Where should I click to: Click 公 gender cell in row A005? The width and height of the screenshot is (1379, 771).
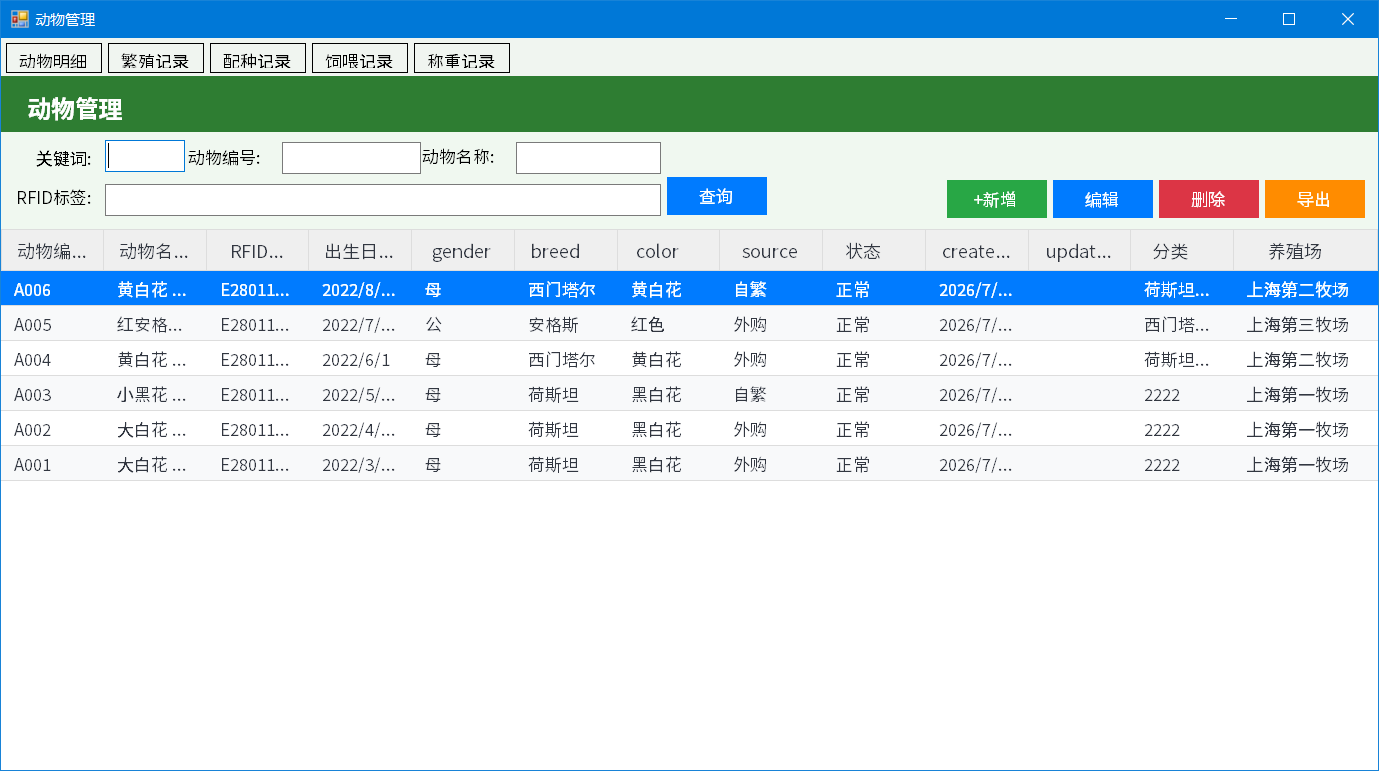click(x=463, y=324)
